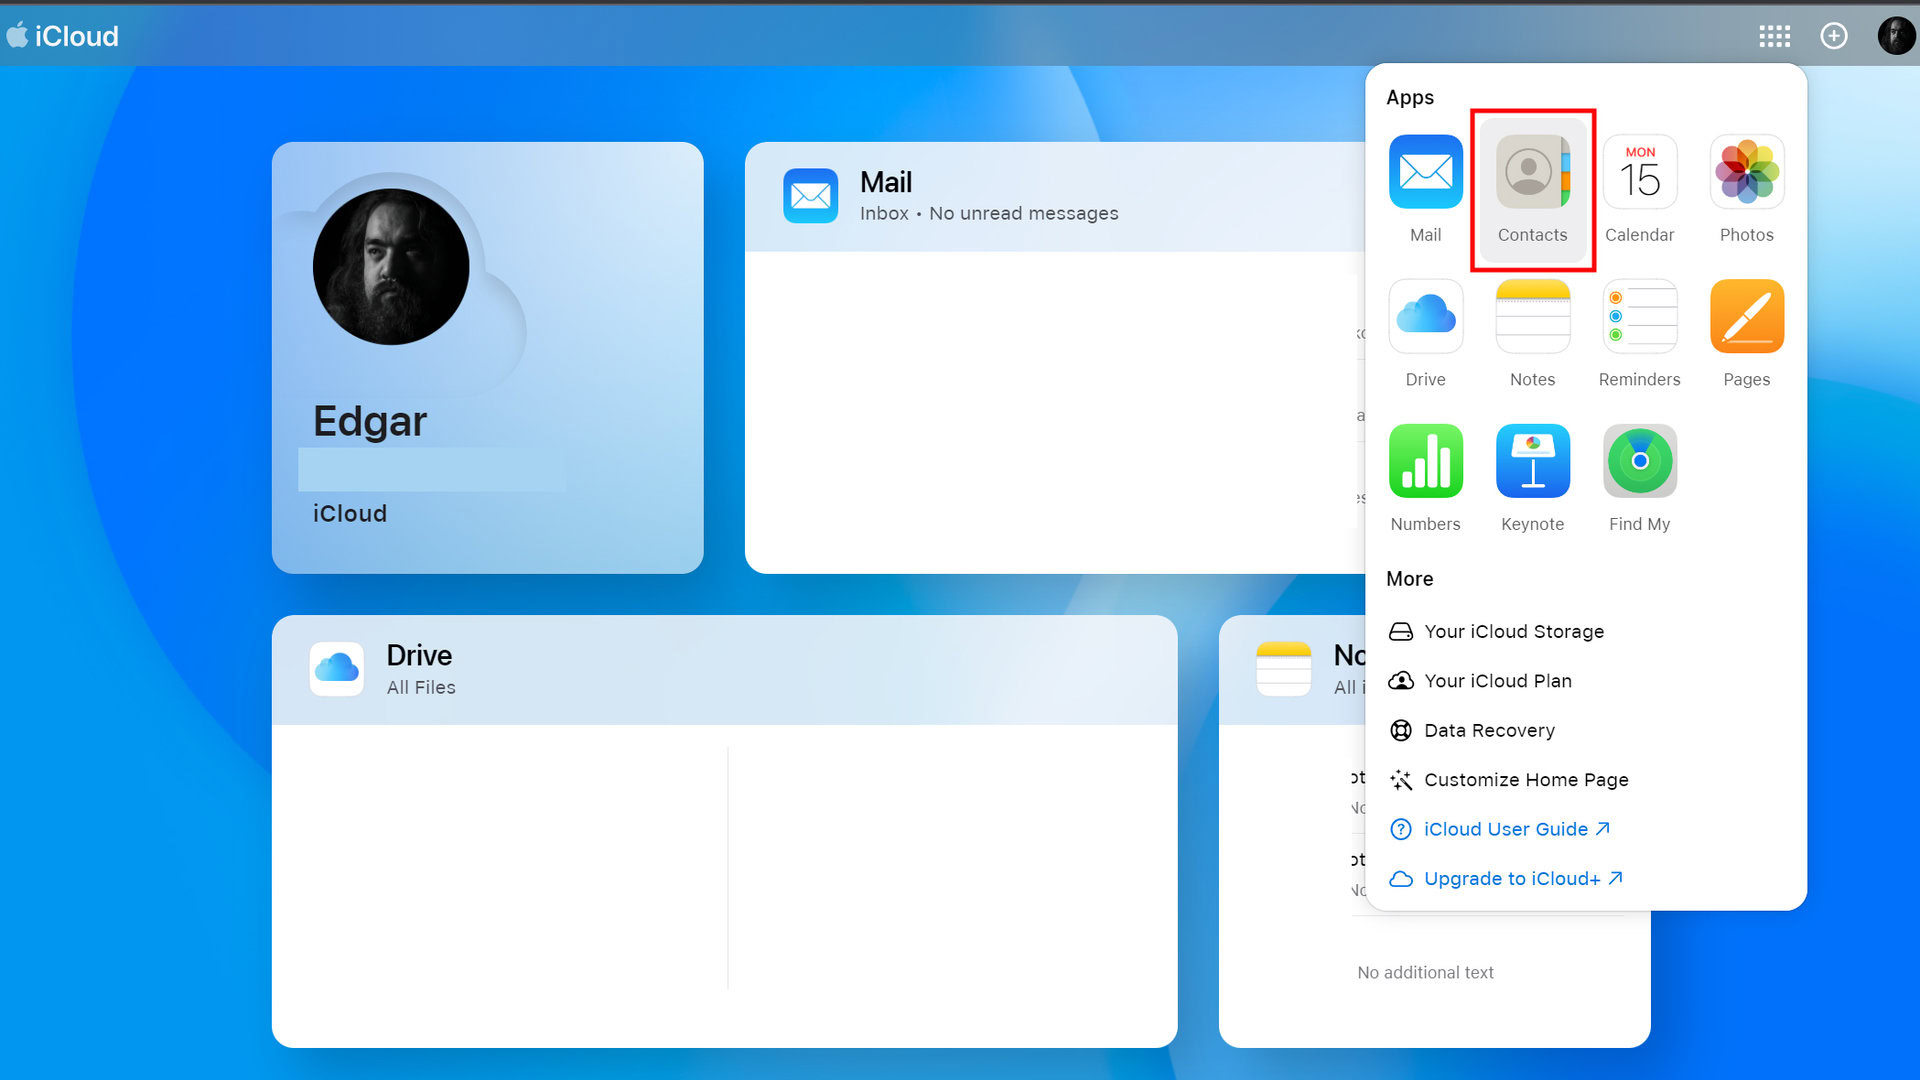Click the plus create-new button
Screen dimensions: 1920x1080
(x=1833, y=36)
